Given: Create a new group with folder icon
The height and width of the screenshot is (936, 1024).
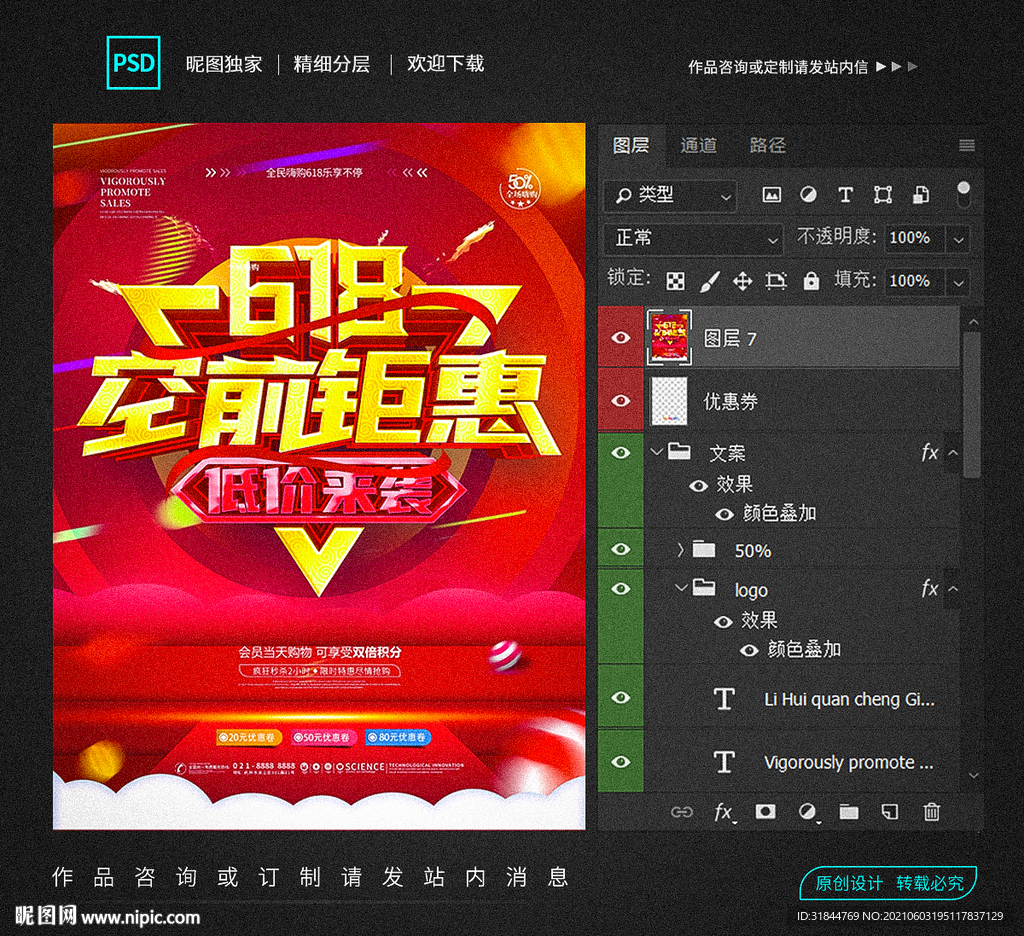Looking at the screenshot, I should pyautogui.click(x=849, y=812).
